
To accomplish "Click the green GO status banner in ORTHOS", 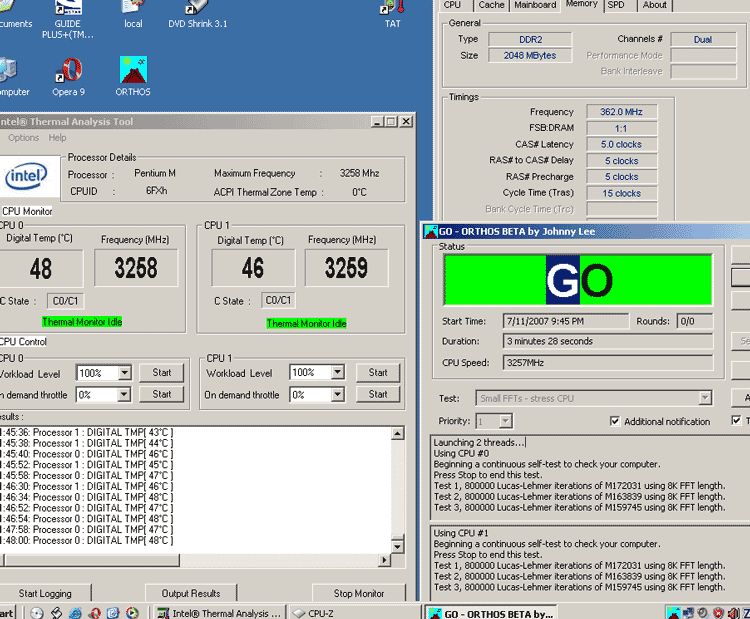I will pyautogui.click(x=578, y=280).
